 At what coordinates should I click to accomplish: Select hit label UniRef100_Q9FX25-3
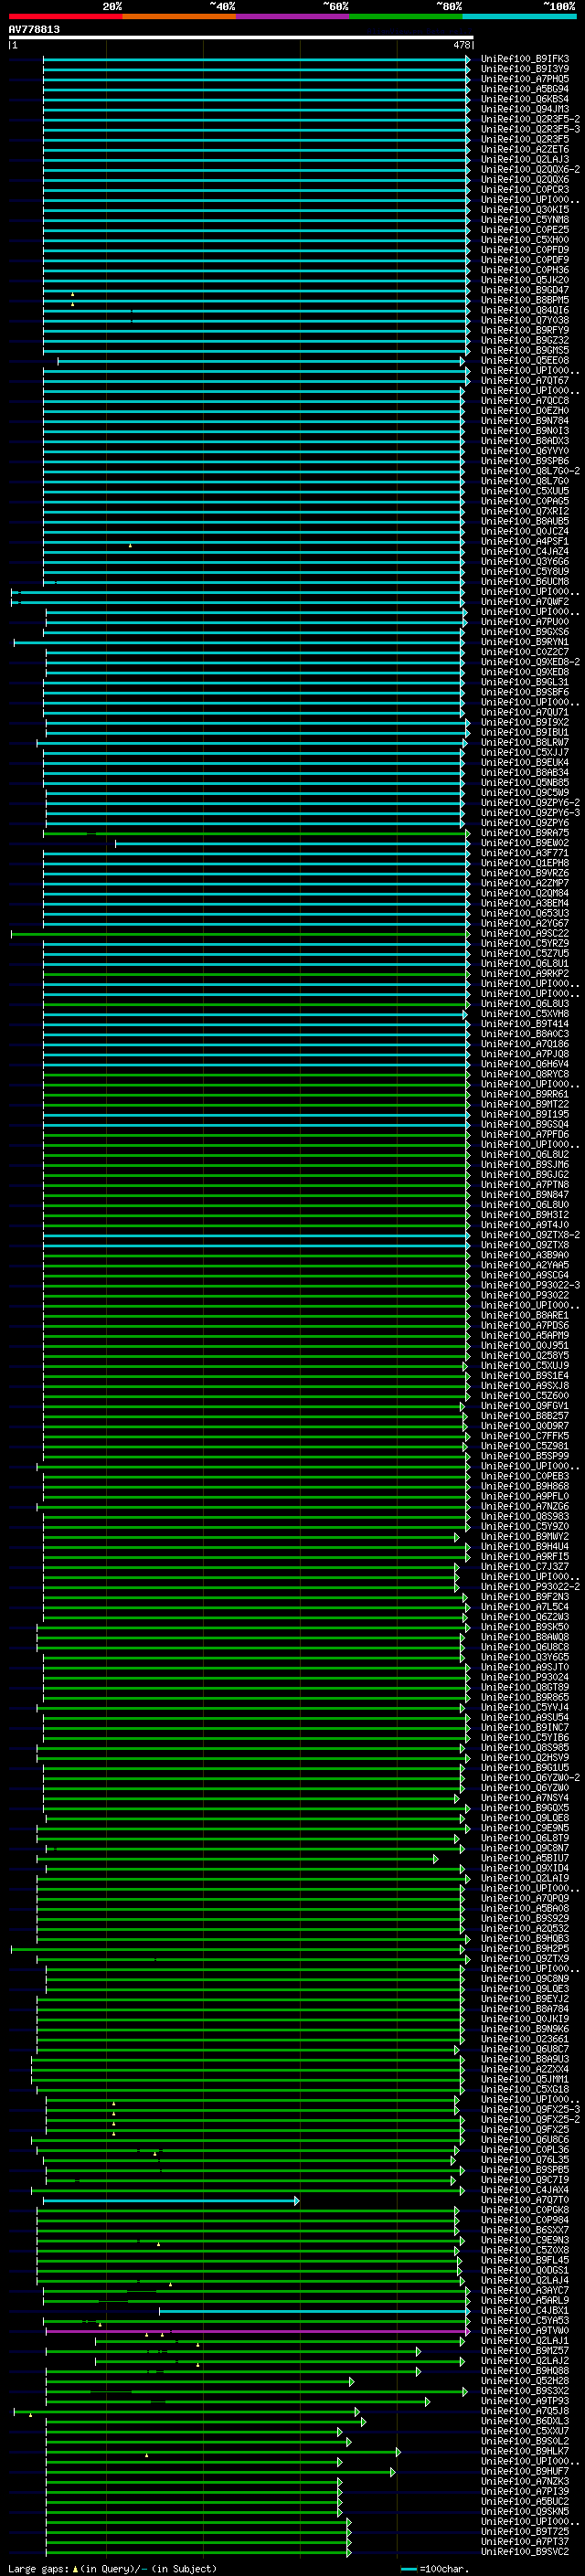(x=530, y=2109)
